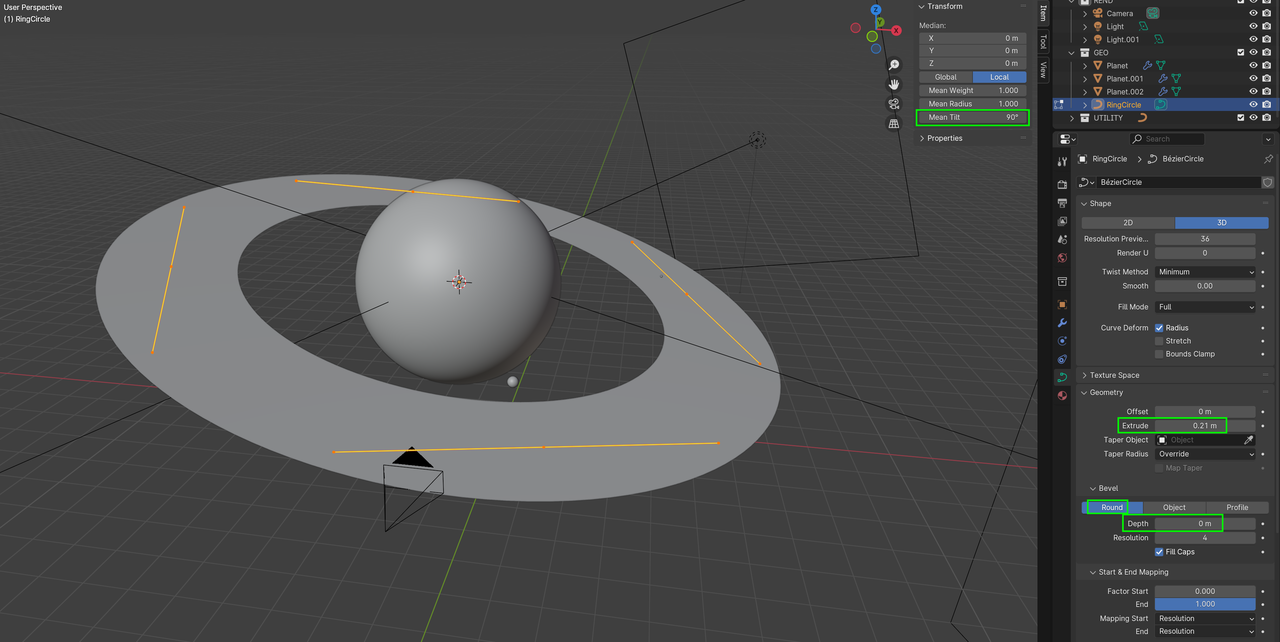
Task: Set curve shape to 2D
Action: 1128,222
